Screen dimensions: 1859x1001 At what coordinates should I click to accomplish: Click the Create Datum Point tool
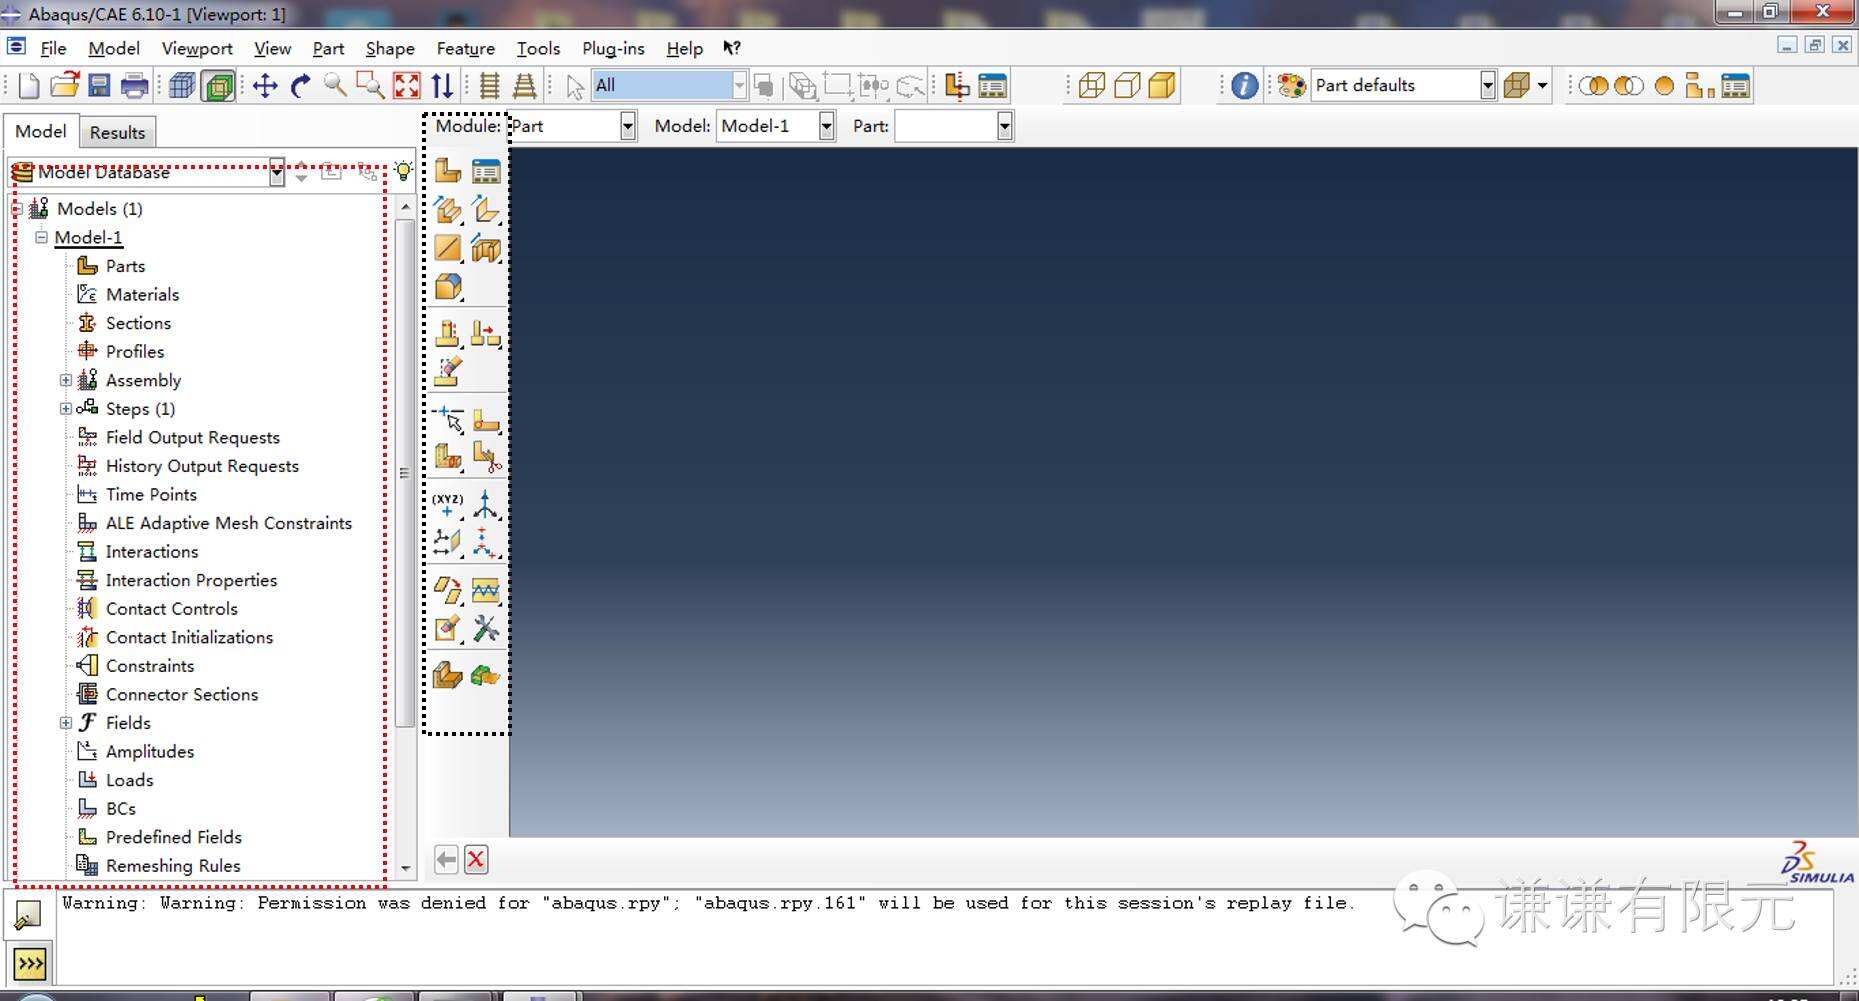click(x=448, y=504)
